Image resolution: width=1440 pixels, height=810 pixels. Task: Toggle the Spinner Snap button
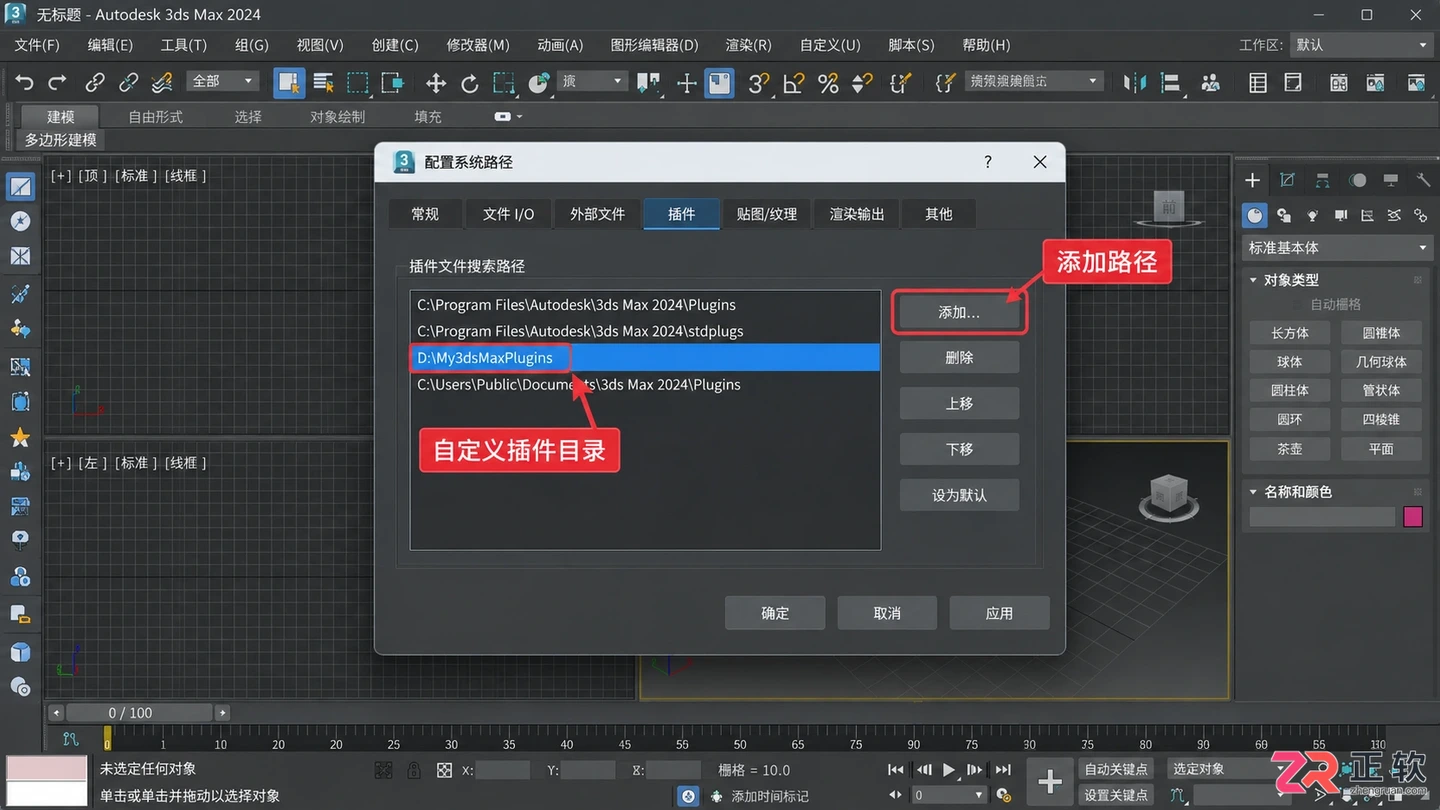[862, 83]
